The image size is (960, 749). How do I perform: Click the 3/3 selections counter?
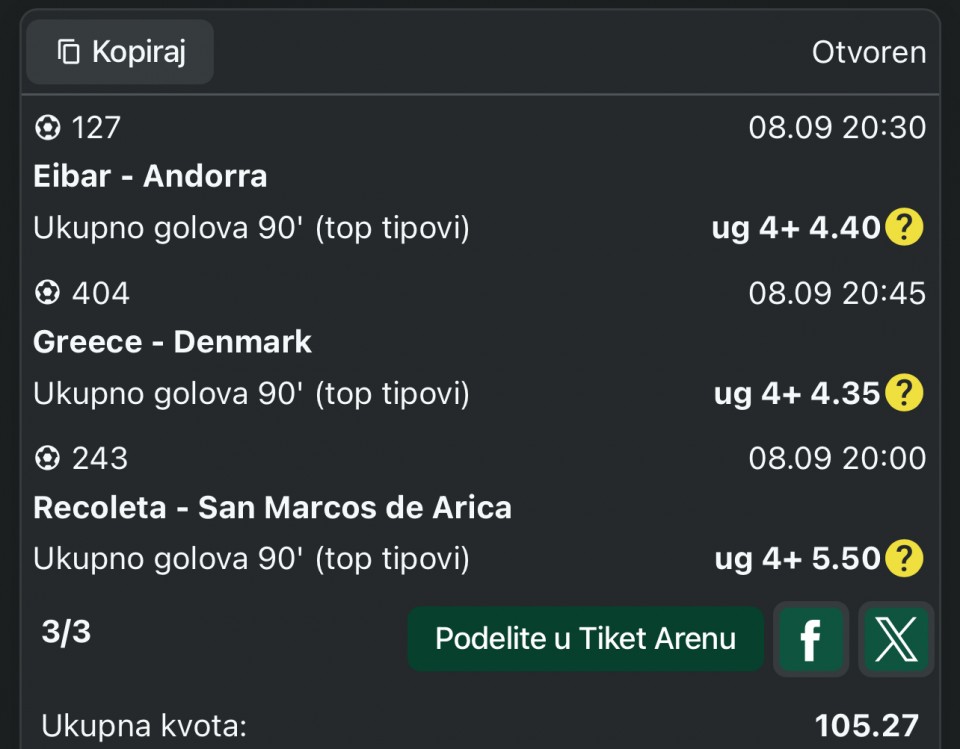tap(66, 631)
